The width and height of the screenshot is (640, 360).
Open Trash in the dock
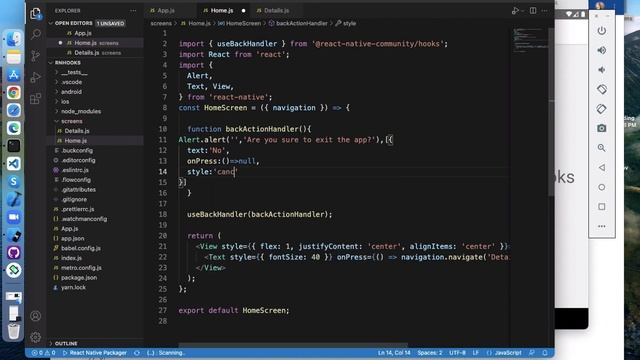point(13,331)
